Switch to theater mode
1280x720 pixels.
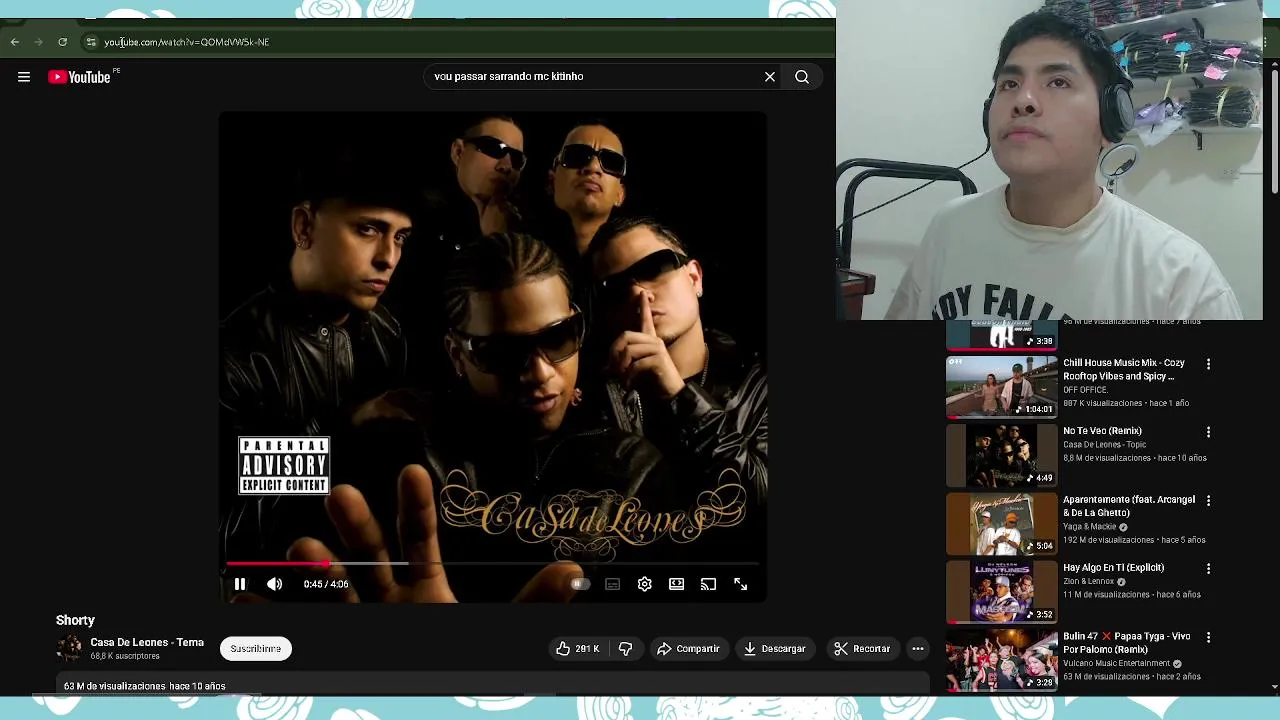pos(676,584)
